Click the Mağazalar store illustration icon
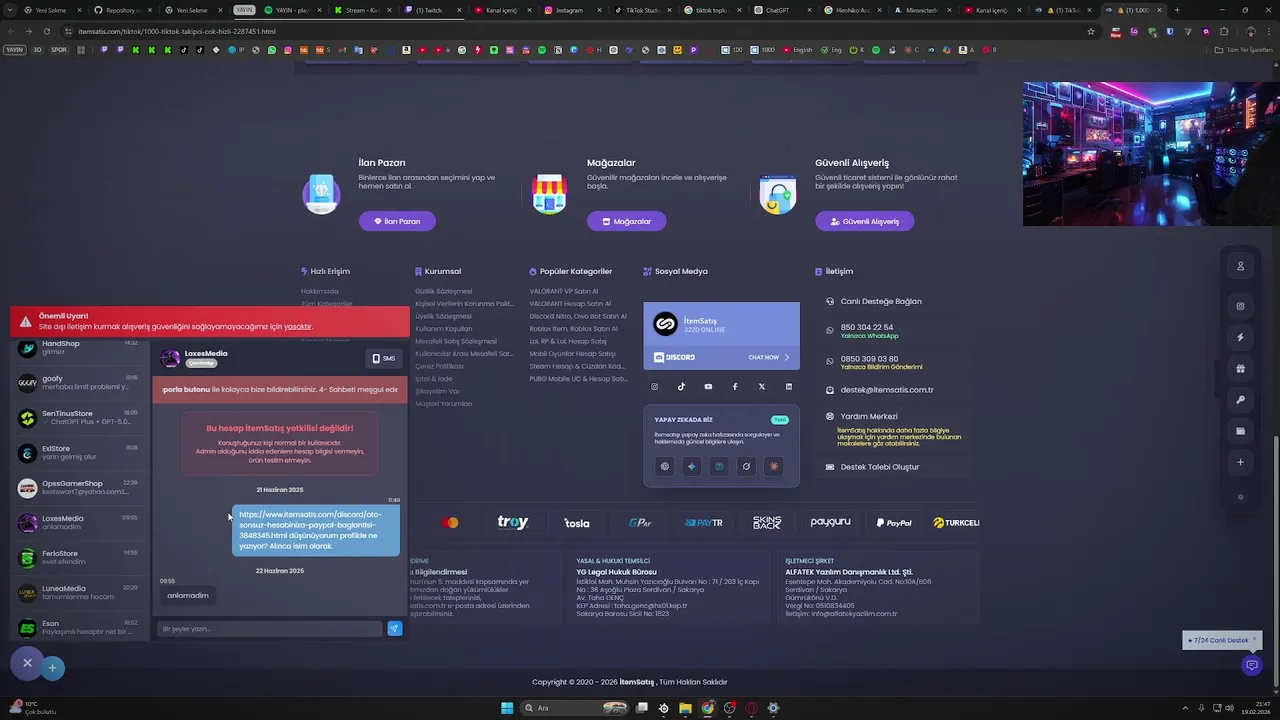The height and width of the screenshot is (720, 1280). pos(549,194)
